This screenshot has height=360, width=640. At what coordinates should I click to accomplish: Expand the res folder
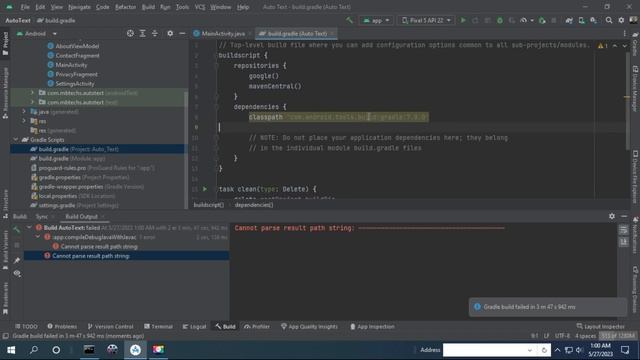(x=24, y=121)
